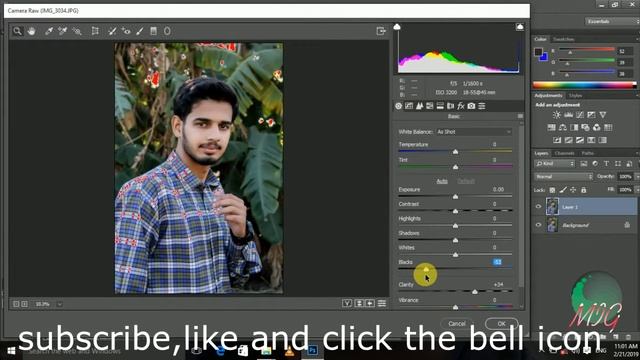Open the Basic panel tab icon
This screenshot has width=640, height=360.
pyautogui.click(x=398, y=106)
